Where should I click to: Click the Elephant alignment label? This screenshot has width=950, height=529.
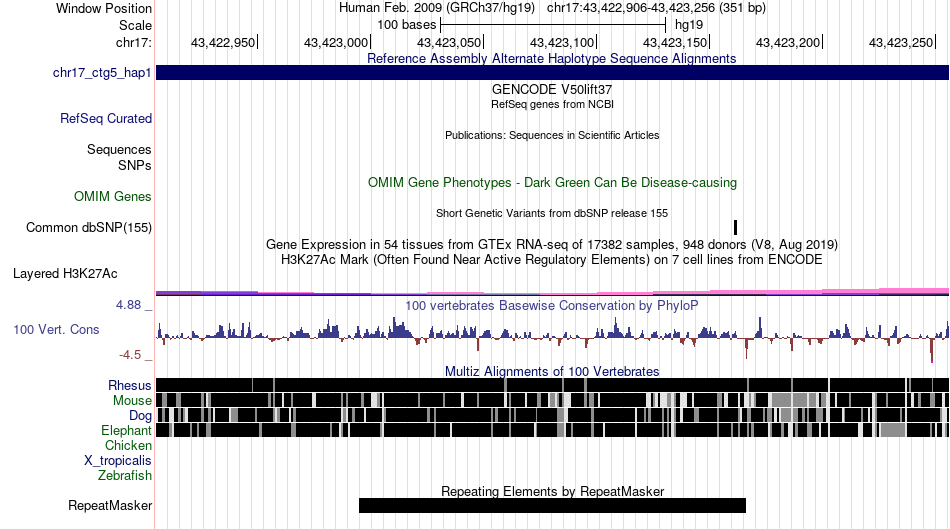126,430
